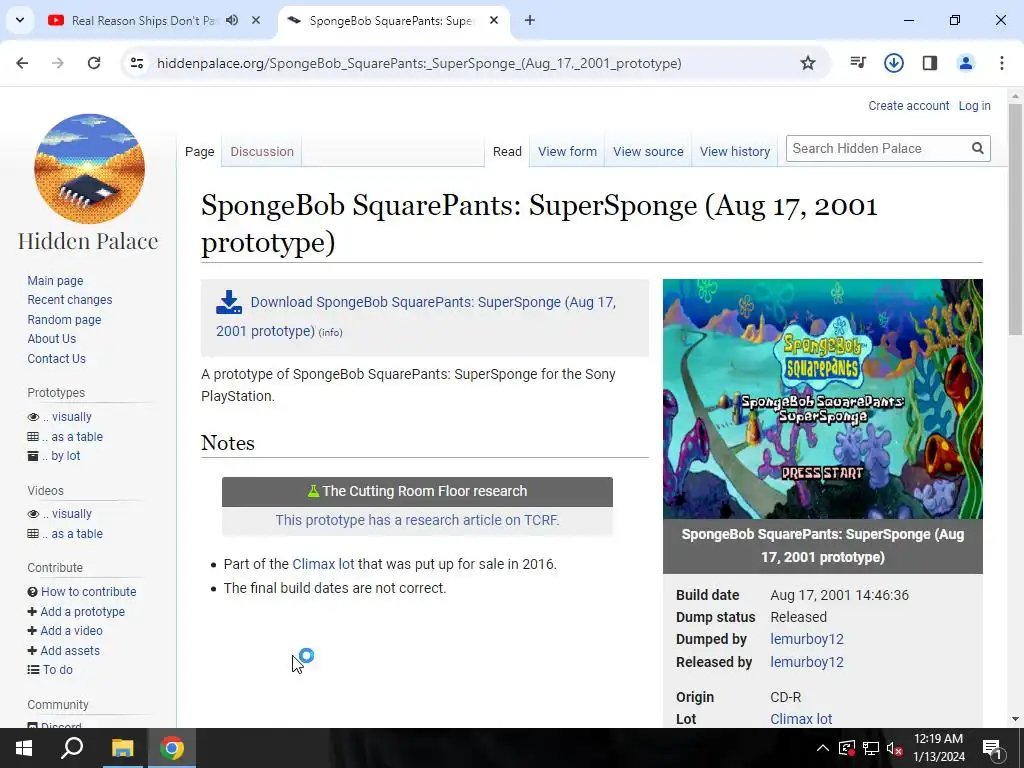Click the Hidden Palace logo image
The height and width of the screenshot is (768, 1024).
pos(89,168)
